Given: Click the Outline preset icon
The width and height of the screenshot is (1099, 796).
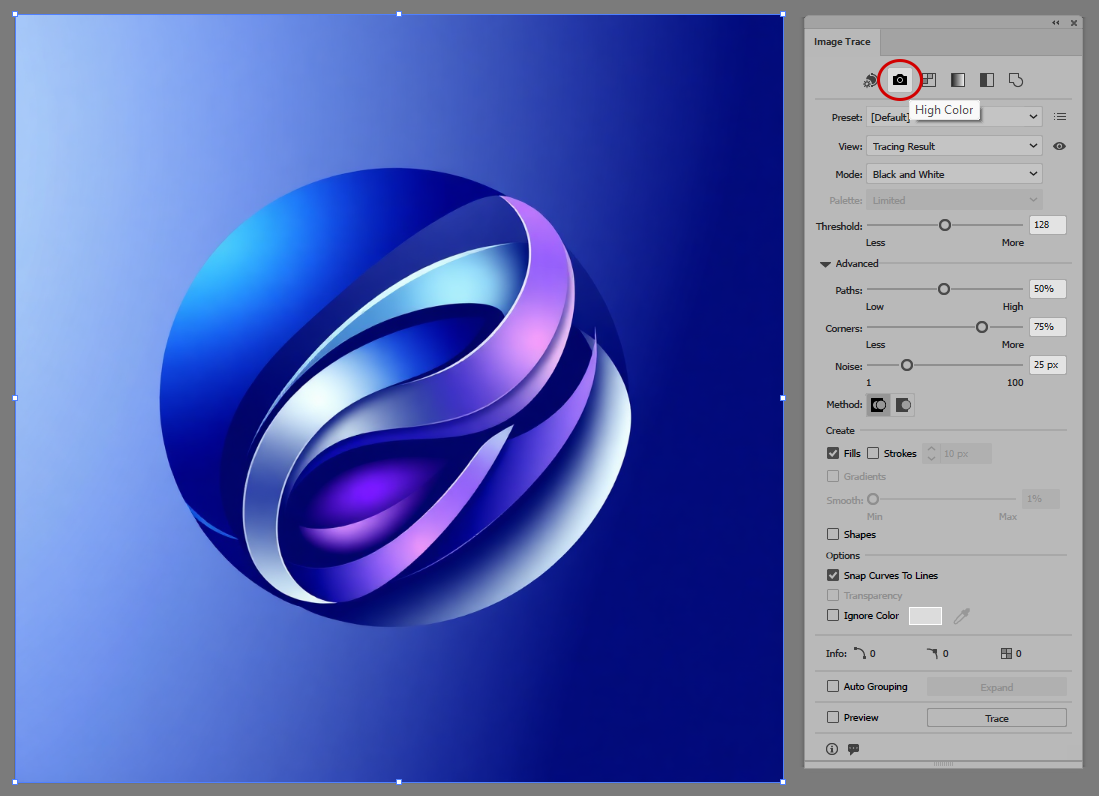Looking at the screenshot, I should [1016, 80].
